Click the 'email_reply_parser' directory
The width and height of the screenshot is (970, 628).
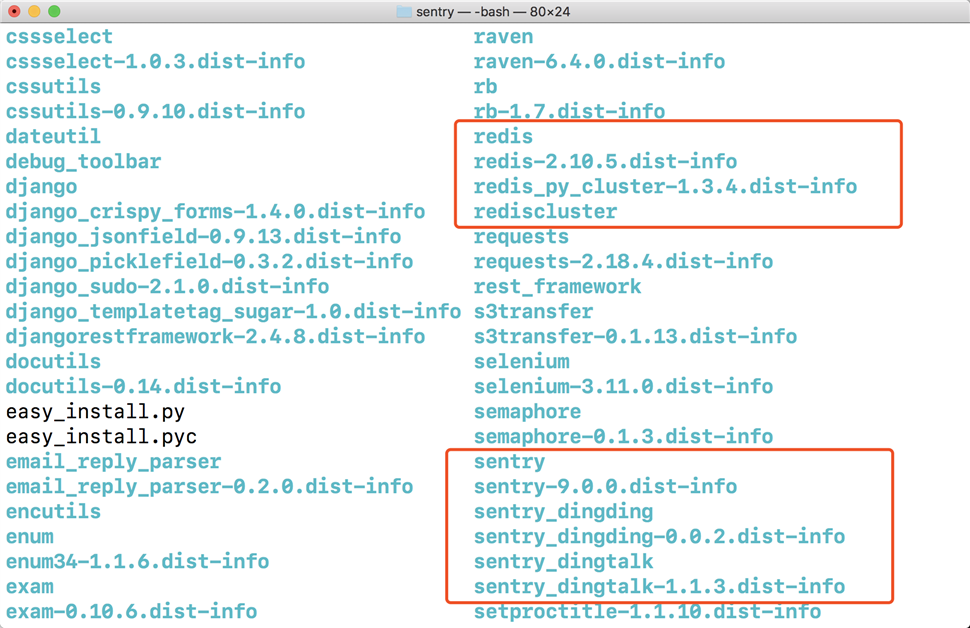[113, 462]
